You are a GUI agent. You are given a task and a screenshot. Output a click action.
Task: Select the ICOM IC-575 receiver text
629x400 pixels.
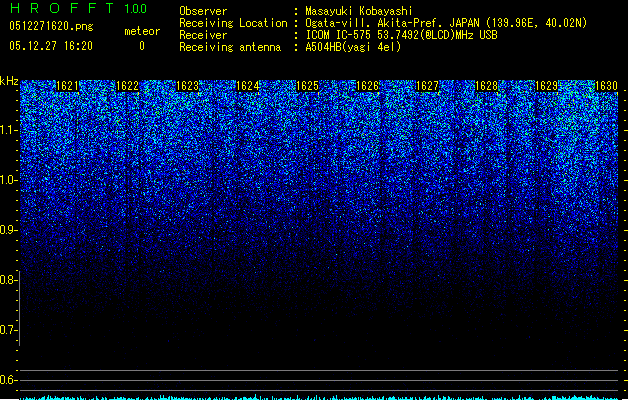click(x=402, y=35)
